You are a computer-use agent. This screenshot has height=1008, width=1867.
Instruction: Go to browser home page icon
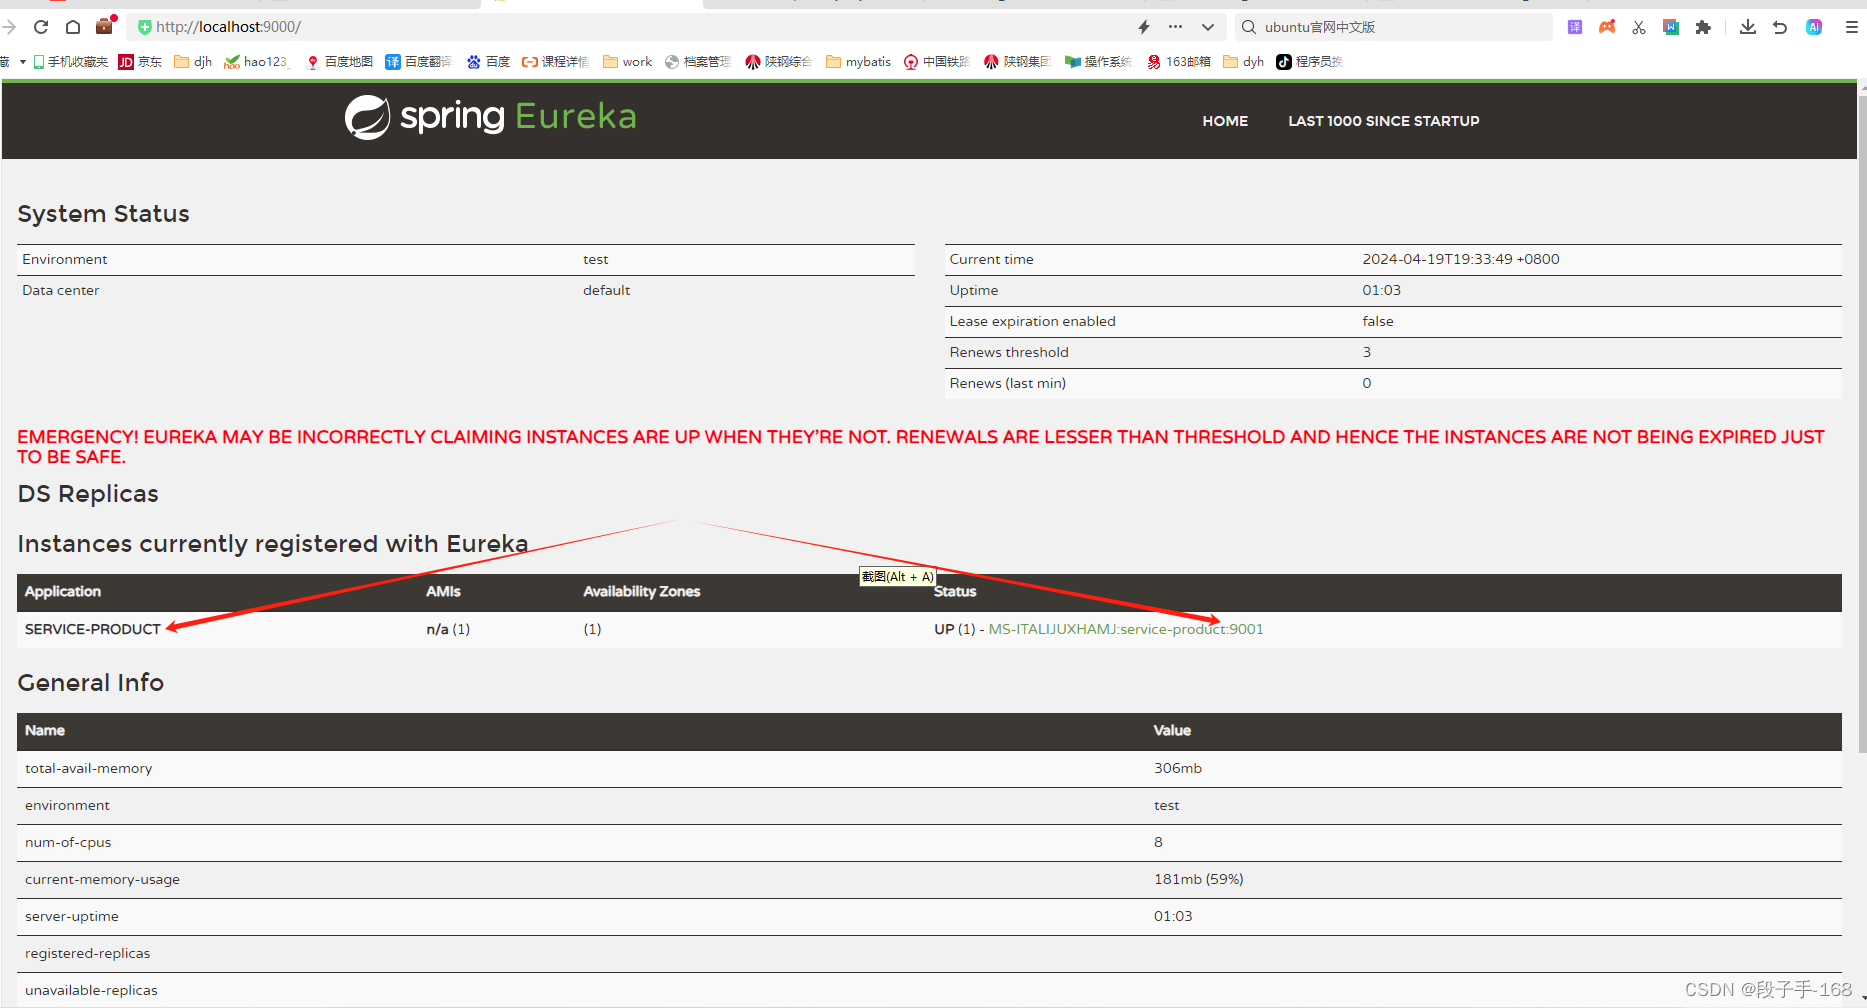click(73, 27)
